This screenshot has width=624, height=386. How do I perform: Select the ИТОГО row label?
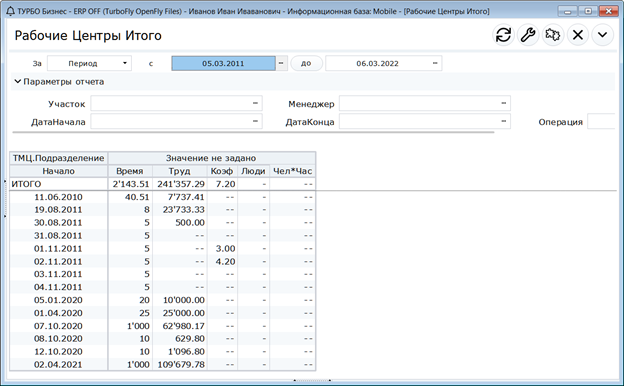pyautogui.click(x=26, y=184)
